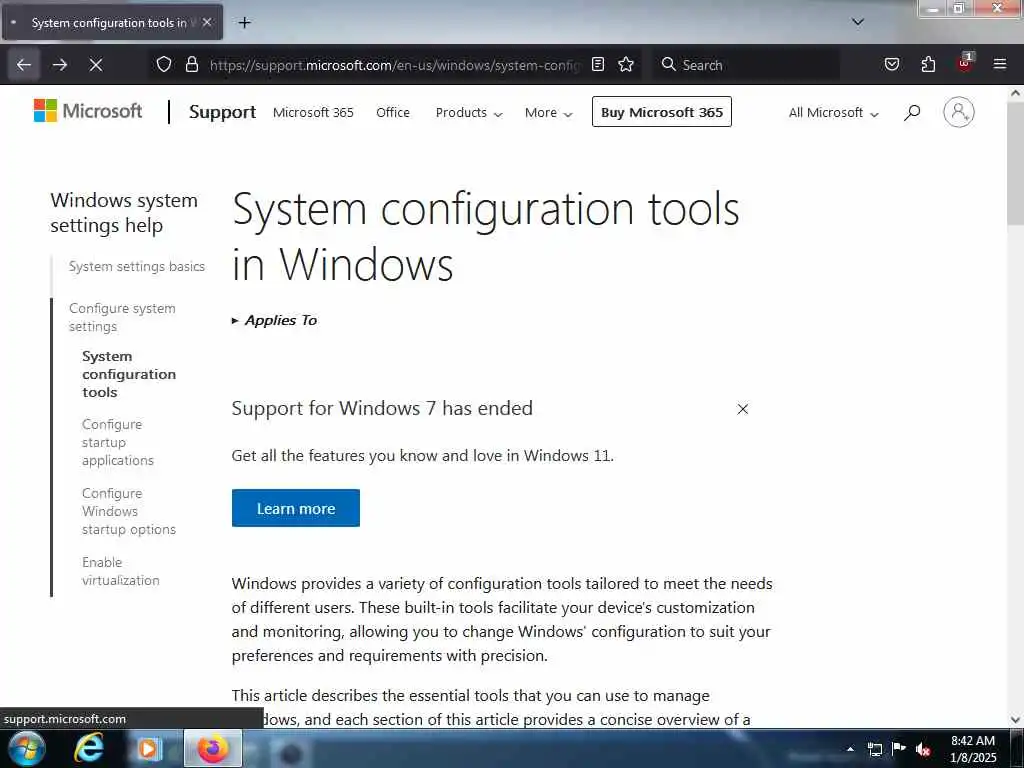Click the address bar URL field
Screen dimensions: 1024x768
(394, 65)
